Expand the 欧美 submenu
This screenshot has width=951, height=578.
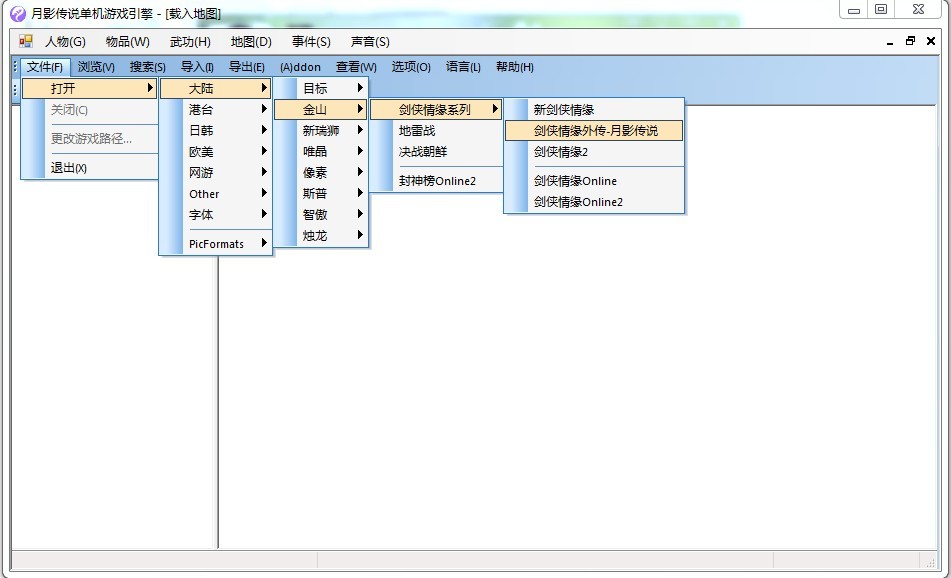215,152
